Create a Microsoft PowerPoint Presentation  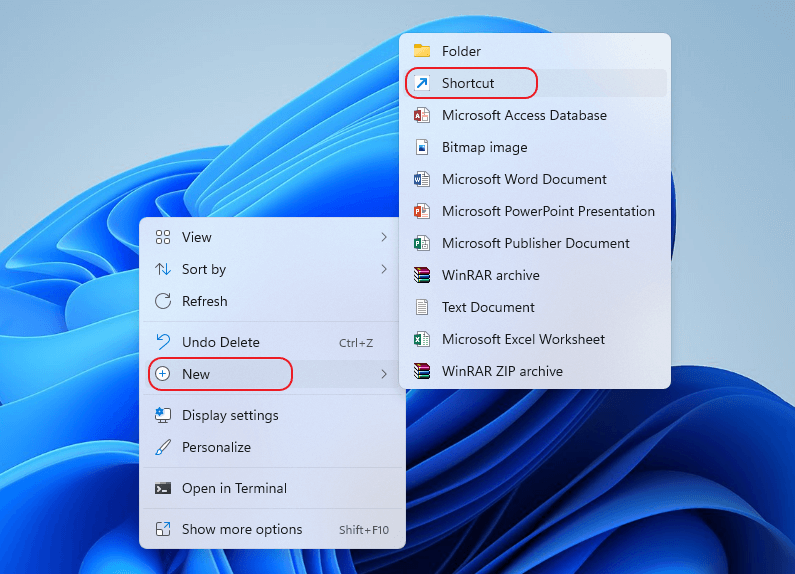535,211
